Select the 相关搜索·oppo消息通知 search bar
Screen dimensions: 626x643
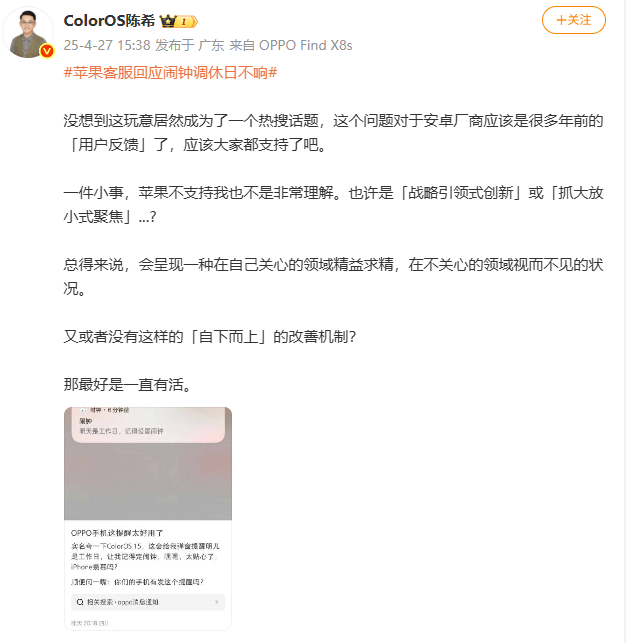point(148,602)
